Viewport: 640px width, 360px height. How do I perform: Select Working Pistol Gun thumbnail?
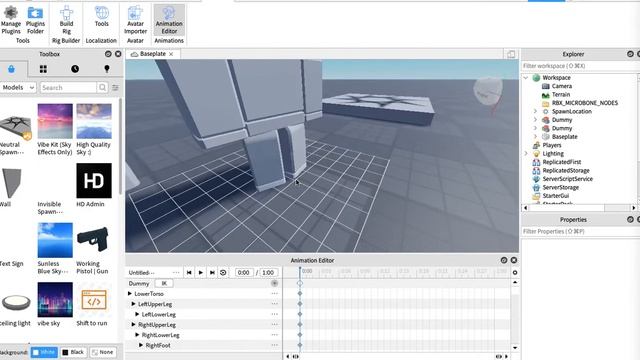point(94,240)
